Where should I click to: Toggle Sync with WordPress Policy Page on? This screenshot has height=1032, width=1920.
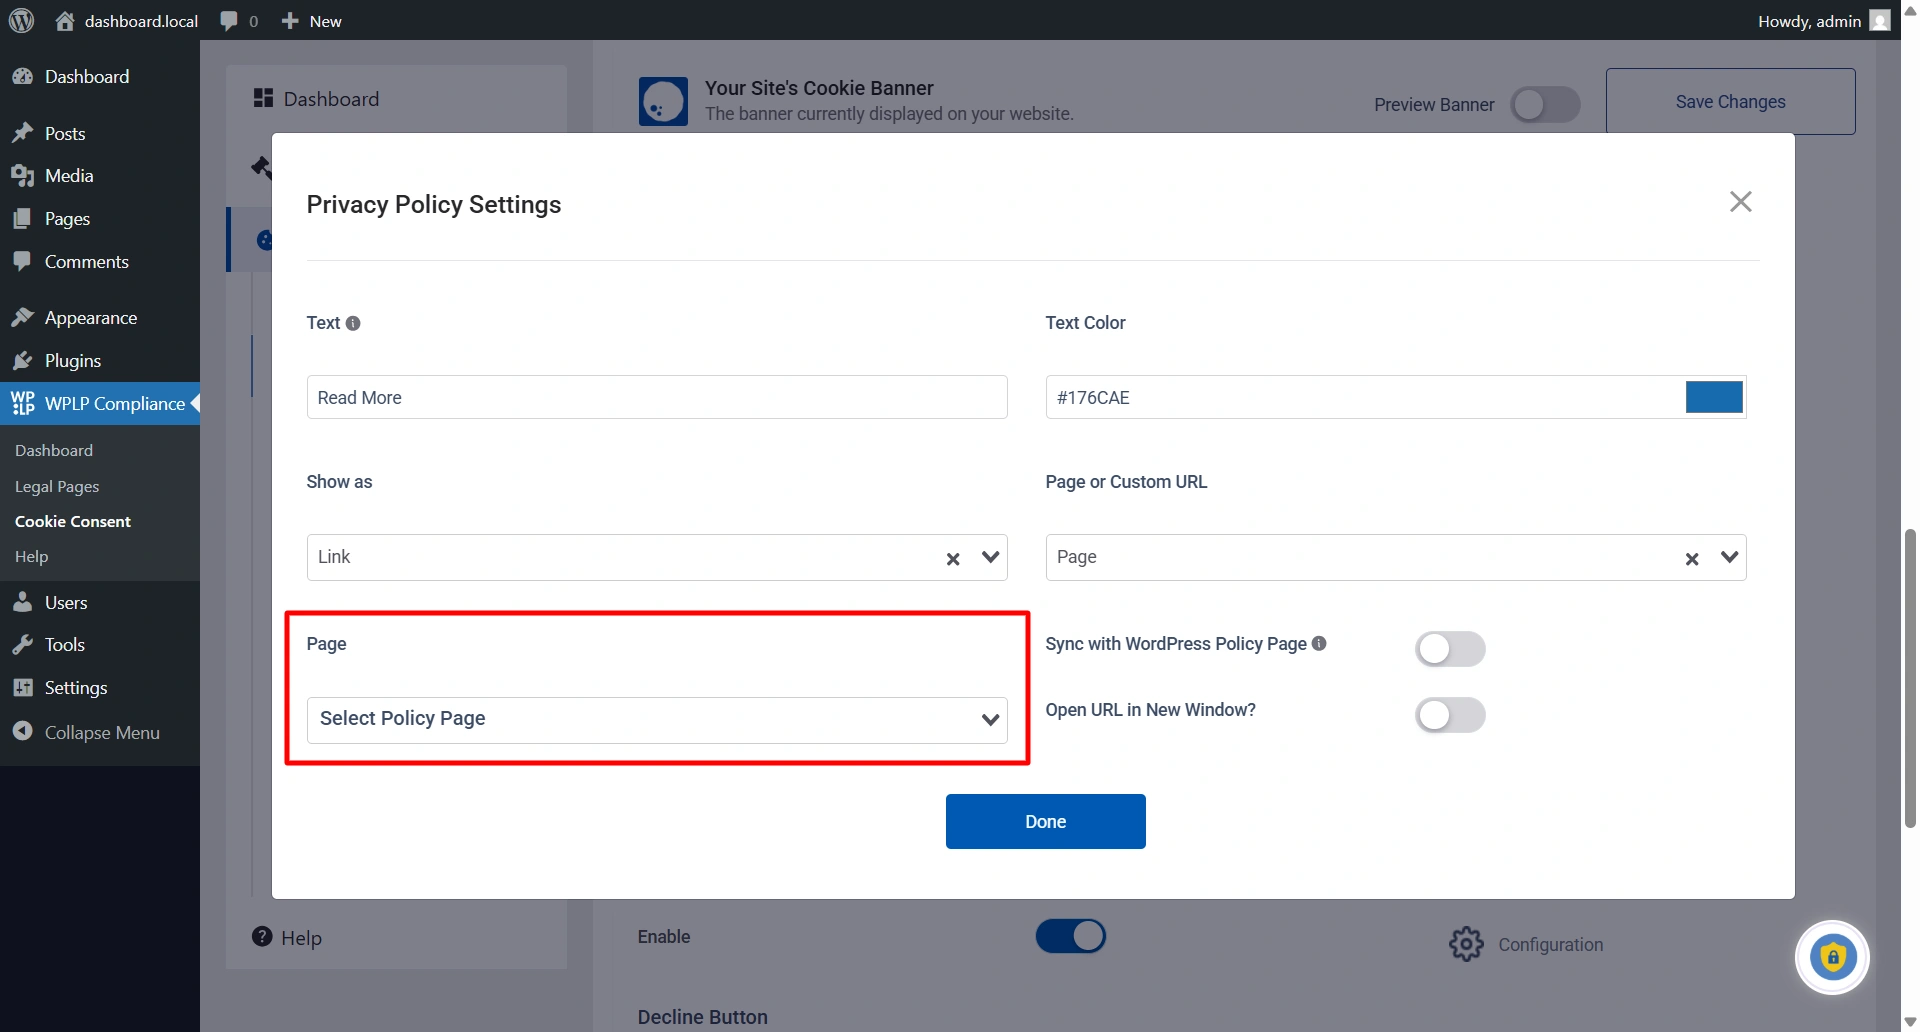click(1450, 648)
